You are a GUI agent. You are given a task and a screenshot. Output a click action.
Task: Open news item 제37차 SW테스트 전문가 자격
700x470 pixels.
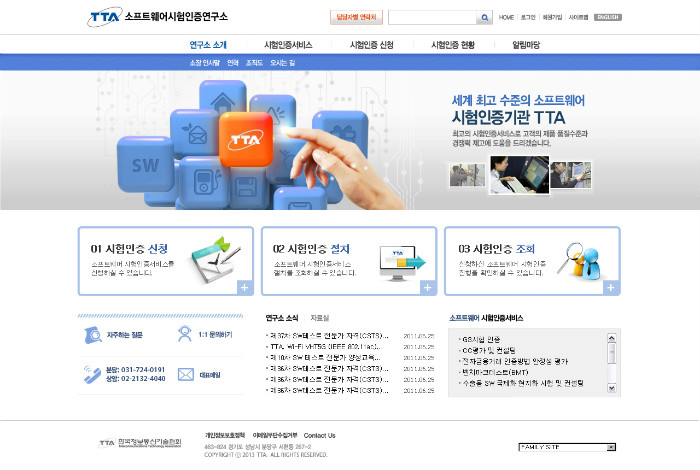329,336
